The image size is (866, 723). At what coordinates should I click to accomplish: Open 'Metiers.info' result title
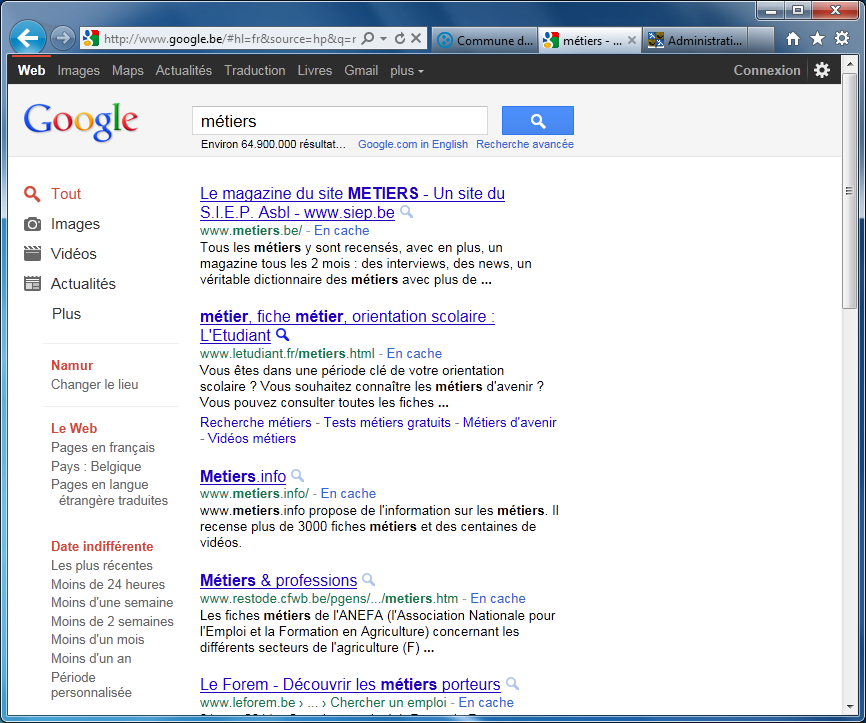tap(243, 476)
